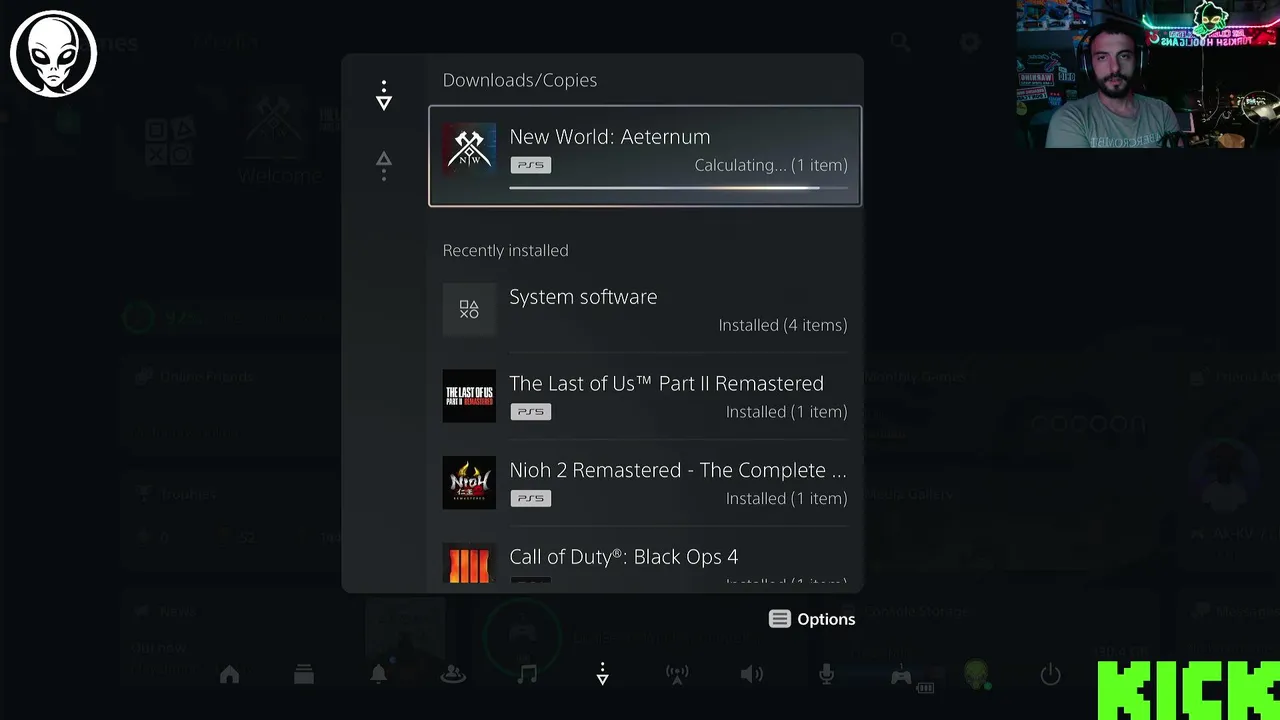This screenshot has width=1280, height=720.
Task: Open Notifications bell icon
Action: pos(378,675)
